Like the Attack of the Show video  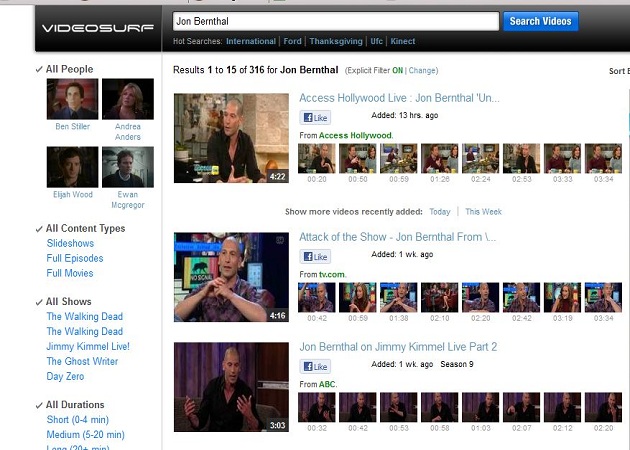(x=316, y=257)
